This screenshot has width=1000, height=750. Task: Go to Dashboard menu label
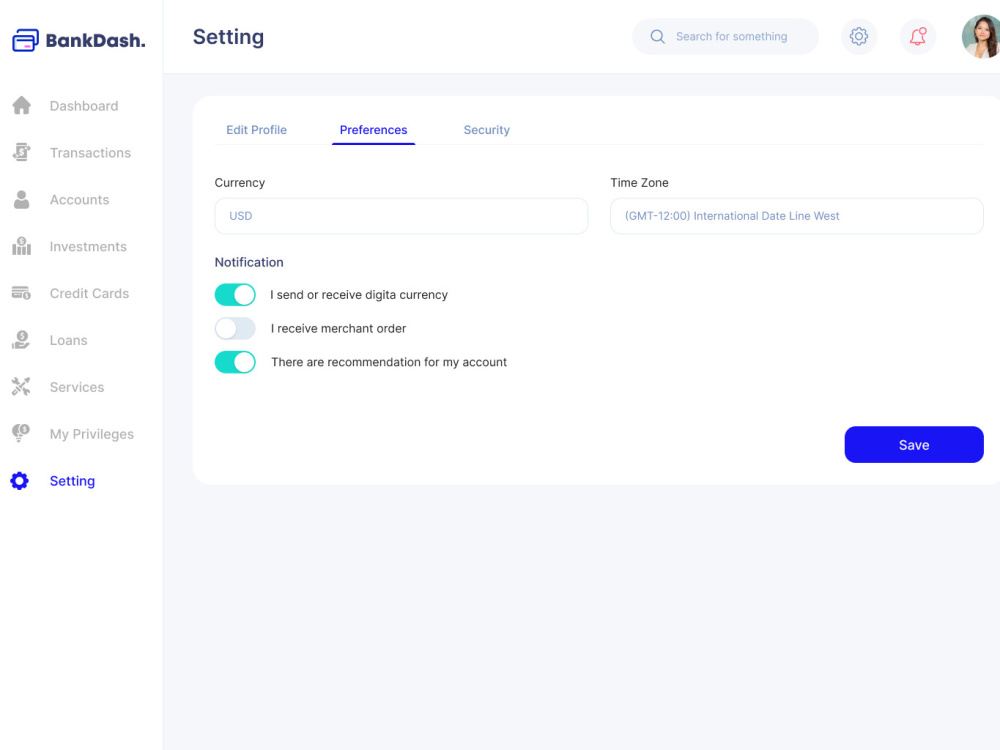tap(84, 106)
